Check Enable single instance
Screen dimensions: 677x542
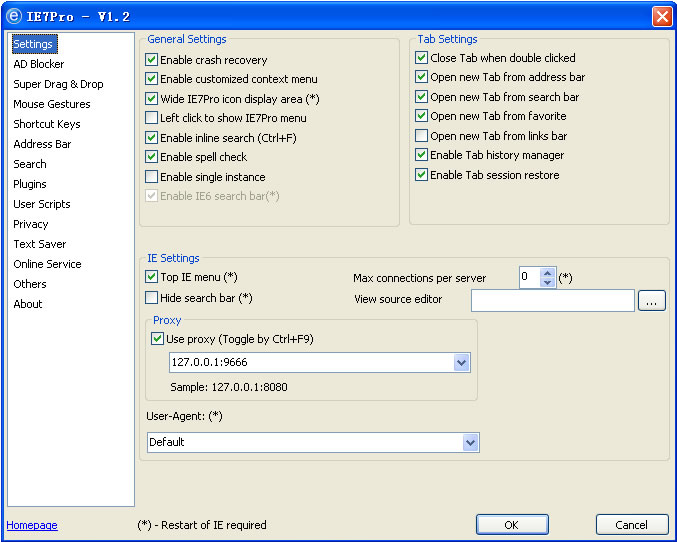[x=151, y=177]
